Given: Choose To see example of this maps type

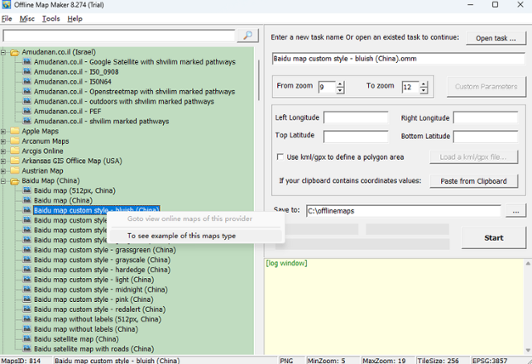Looking at the screenshot, I should pos(195,235).
